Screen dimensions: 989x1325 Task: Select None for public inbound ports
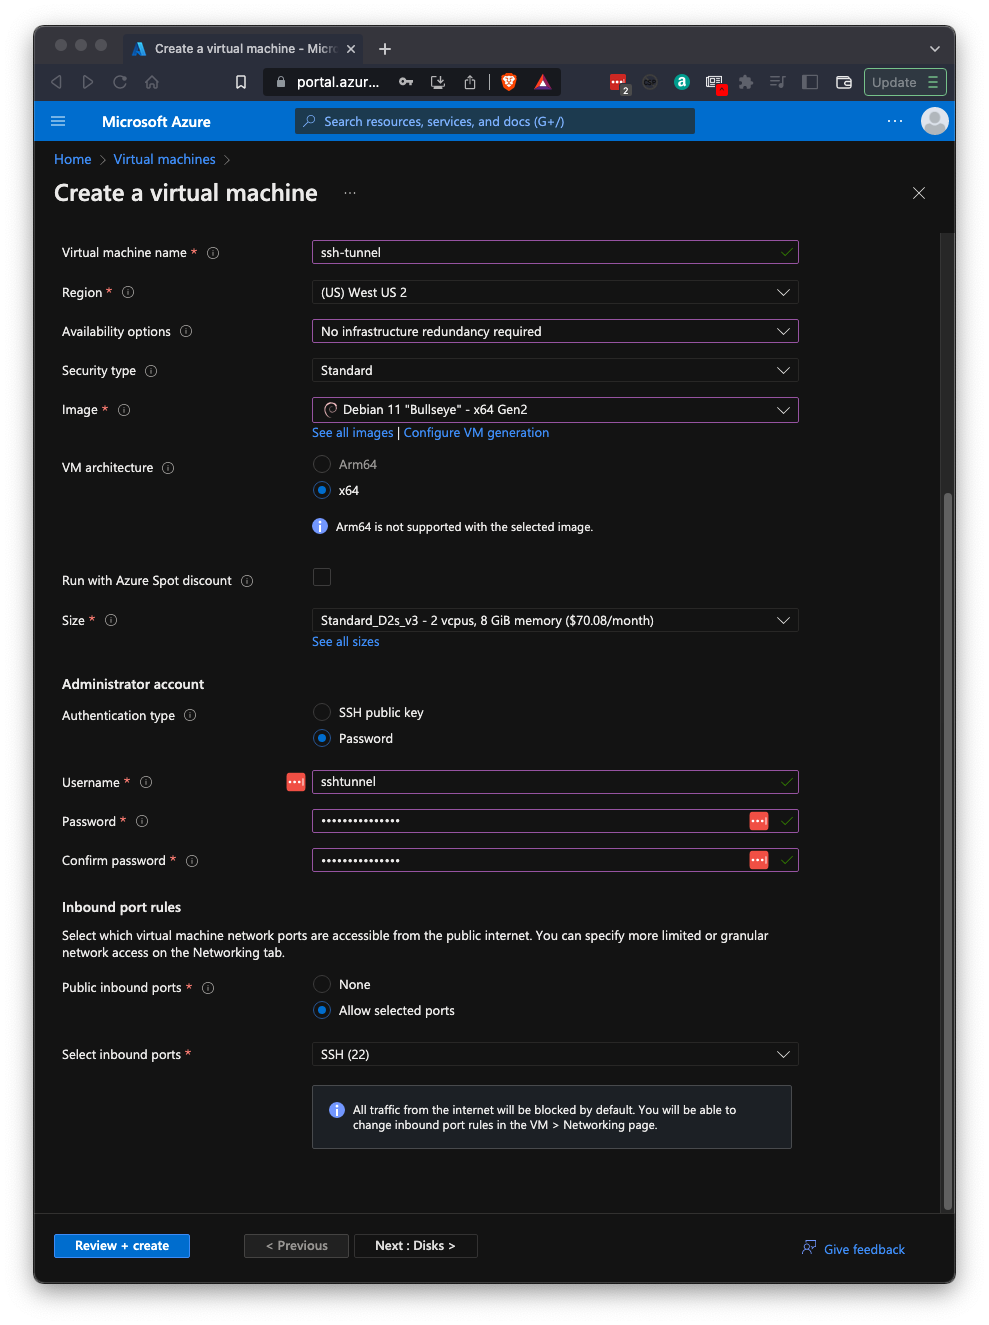[322, 984]
